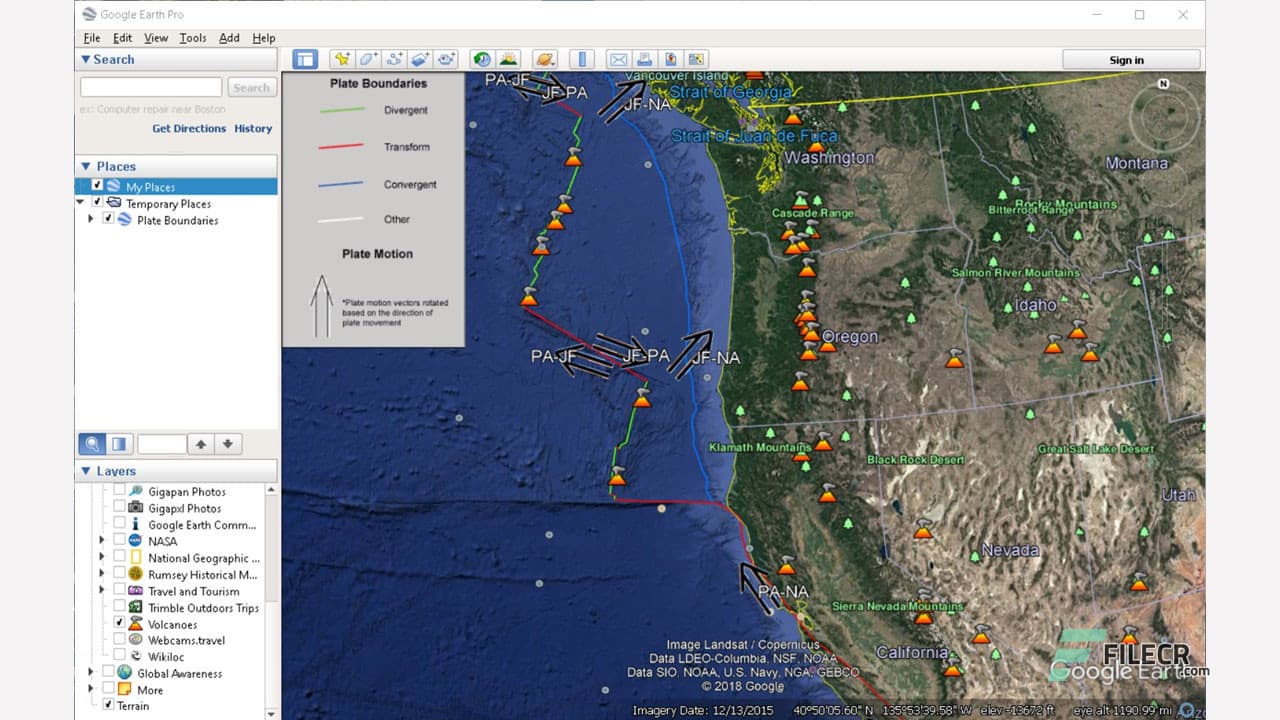Activate the Add Path tool
Screen dimensions: 1280x720
tap(394, 59)
